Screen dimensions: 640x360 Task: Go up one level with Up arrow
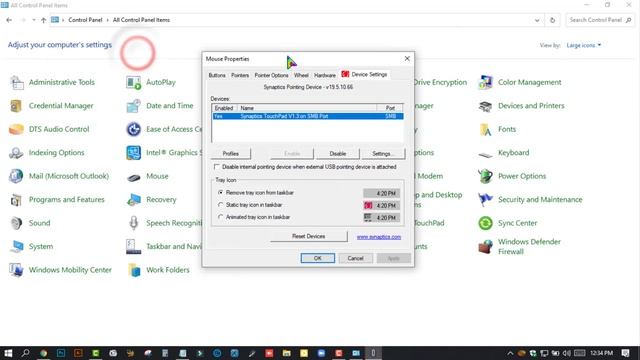(x=43, y=20)
